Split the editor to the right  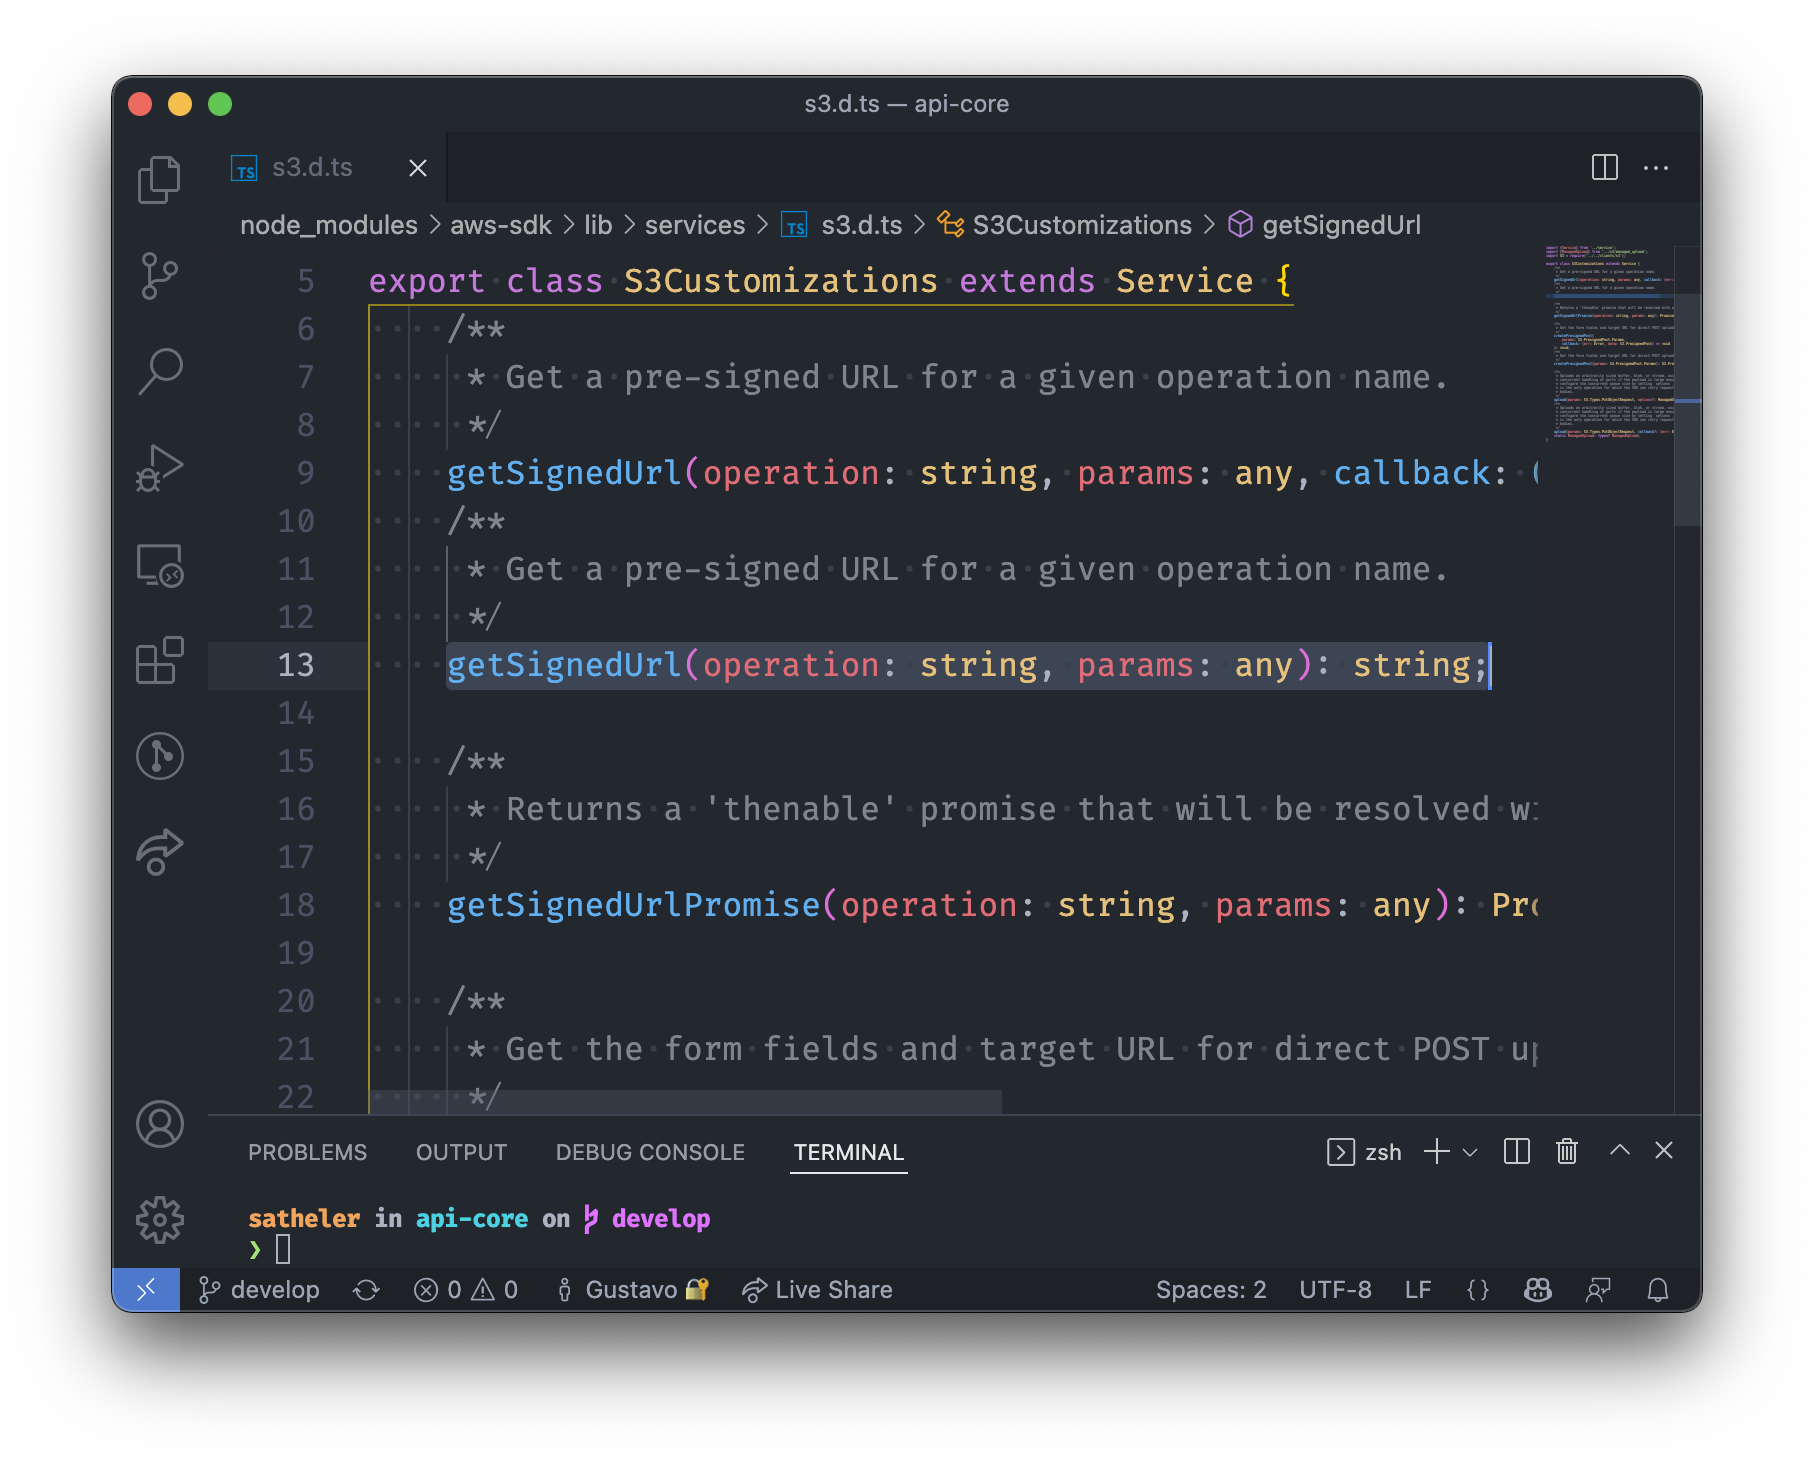[x=1604, y=167]
